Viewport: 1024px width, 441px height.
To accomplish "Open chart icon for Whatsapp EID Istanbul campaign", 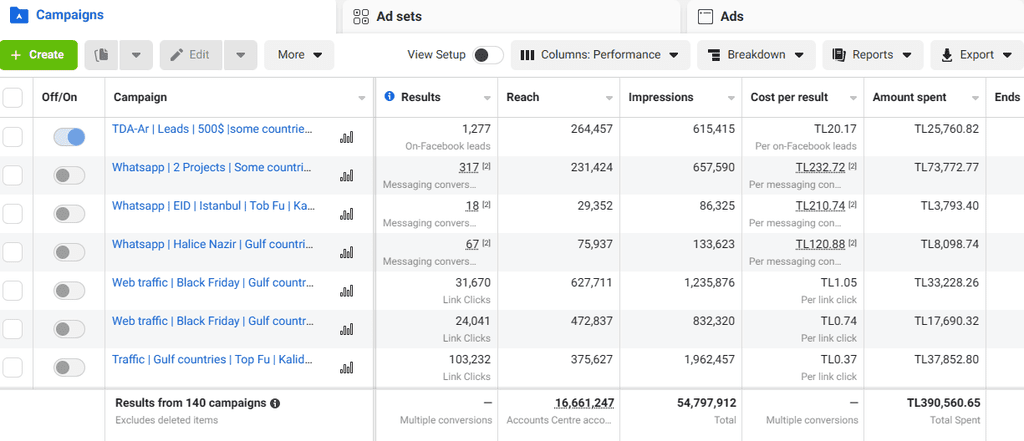I will tap(346, 214).
